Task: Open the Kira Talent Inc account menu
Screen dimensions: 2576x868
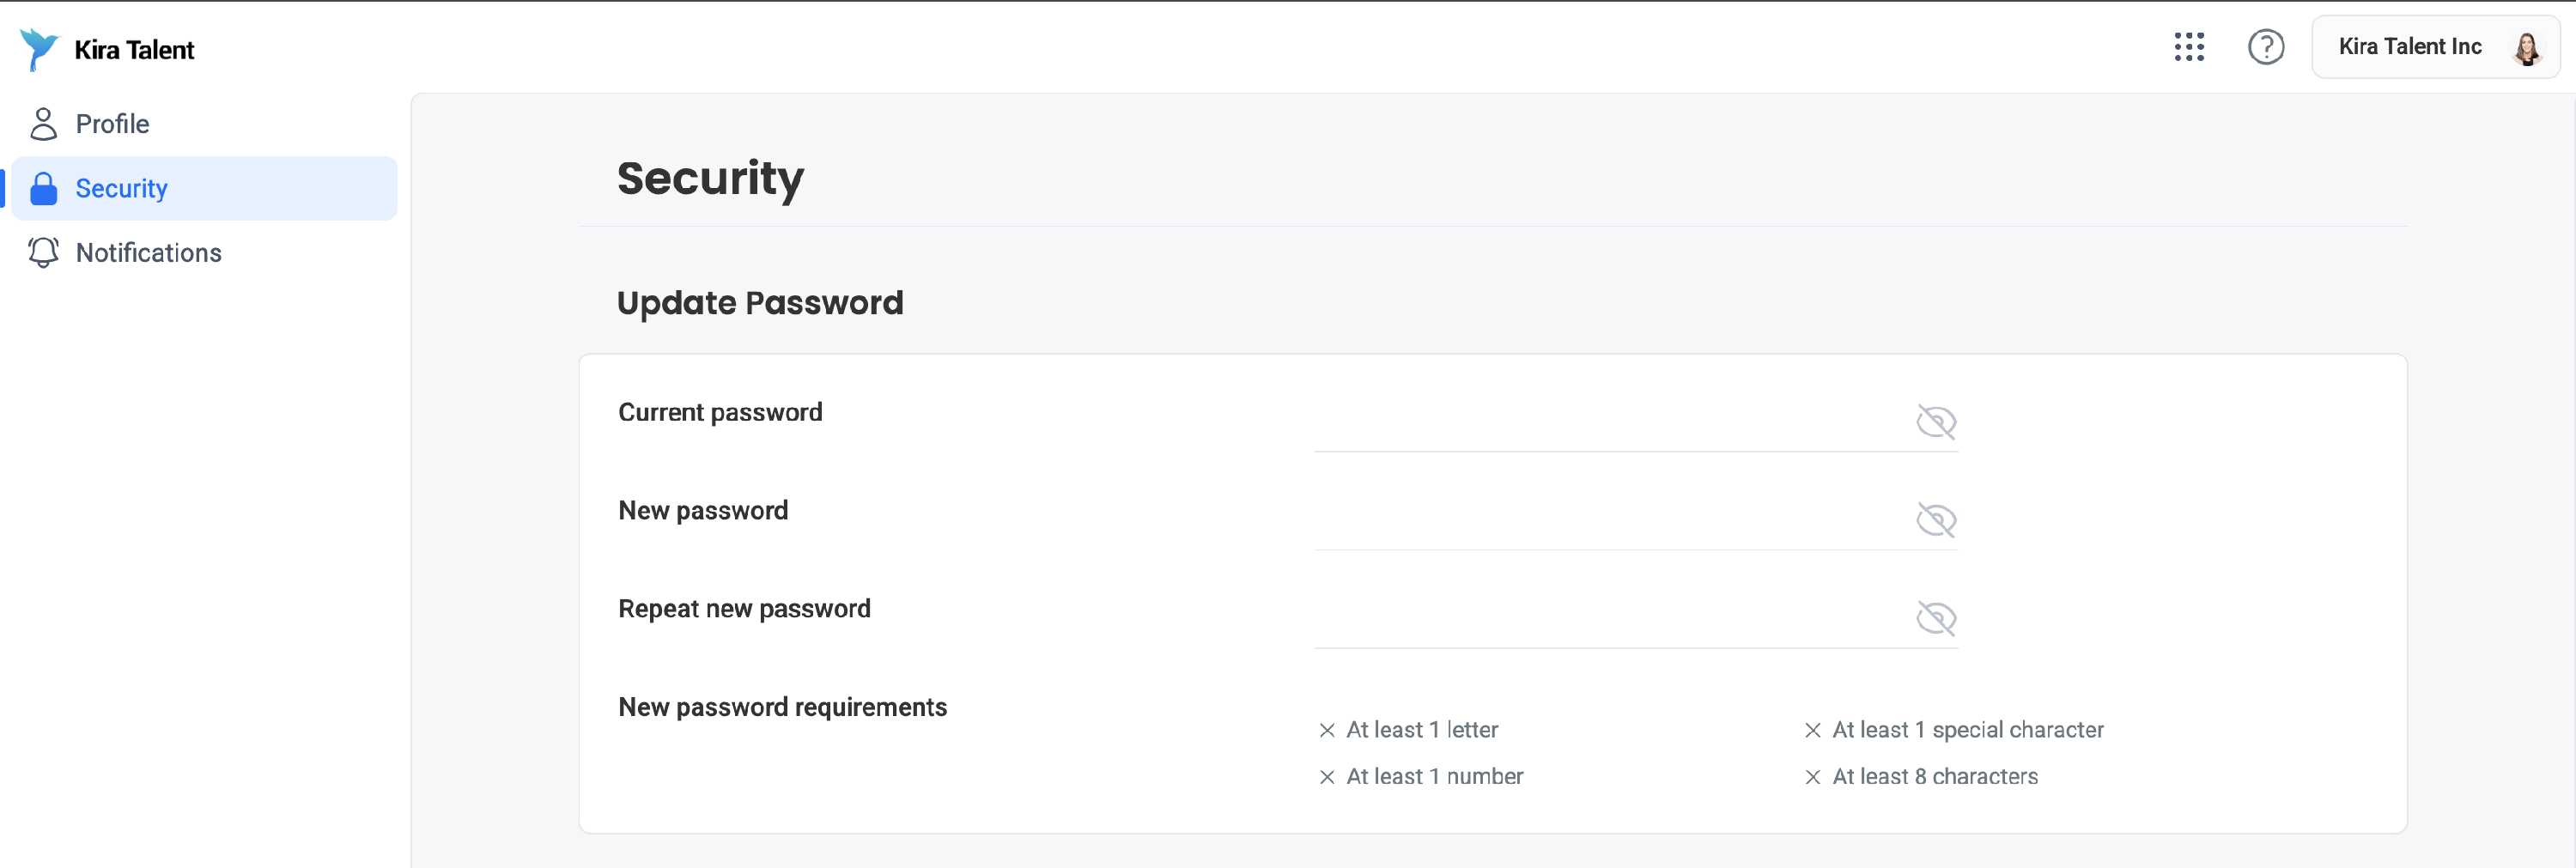Action: point(2435,47)
